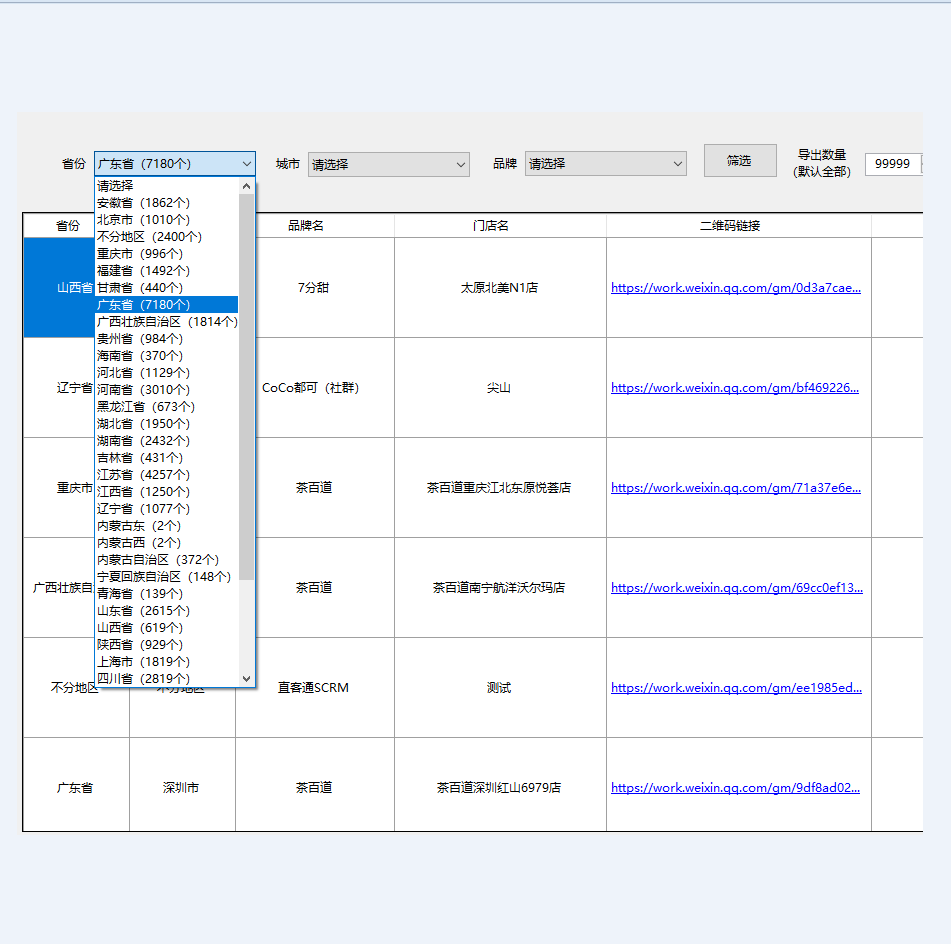Click the 门店名 column header
Viewport: 951px width, 950px height.
point(490,226)
